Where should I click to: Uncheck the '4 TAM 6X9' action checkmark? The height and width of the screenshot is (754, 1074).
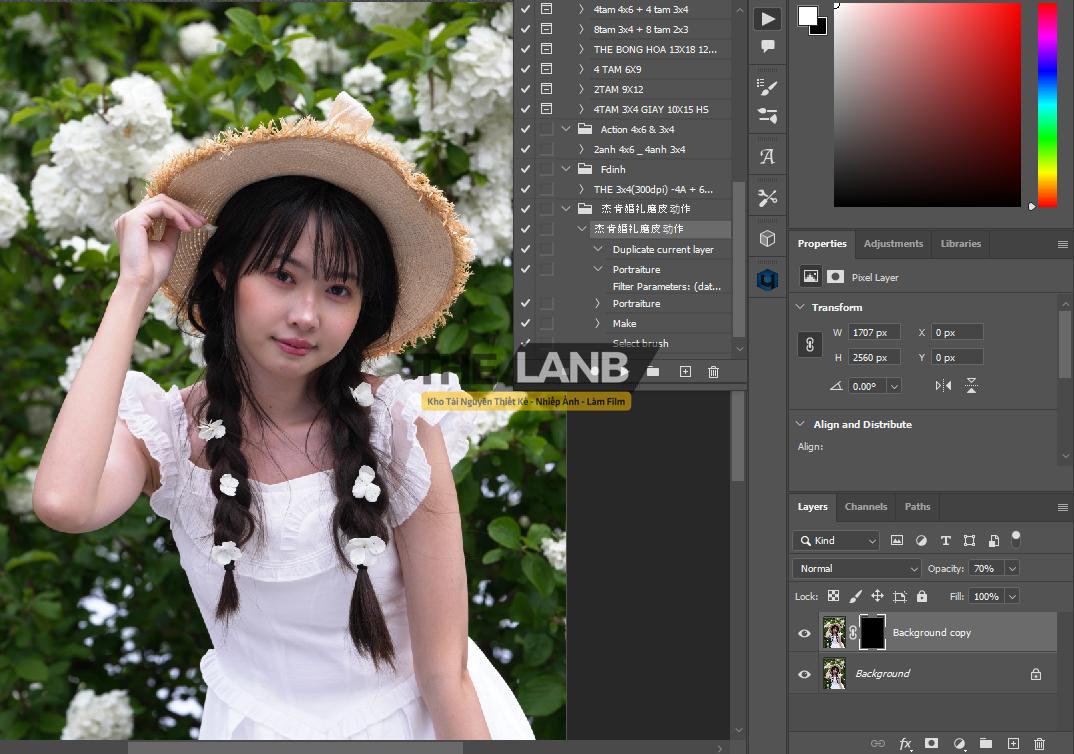(x=526, y=69)
